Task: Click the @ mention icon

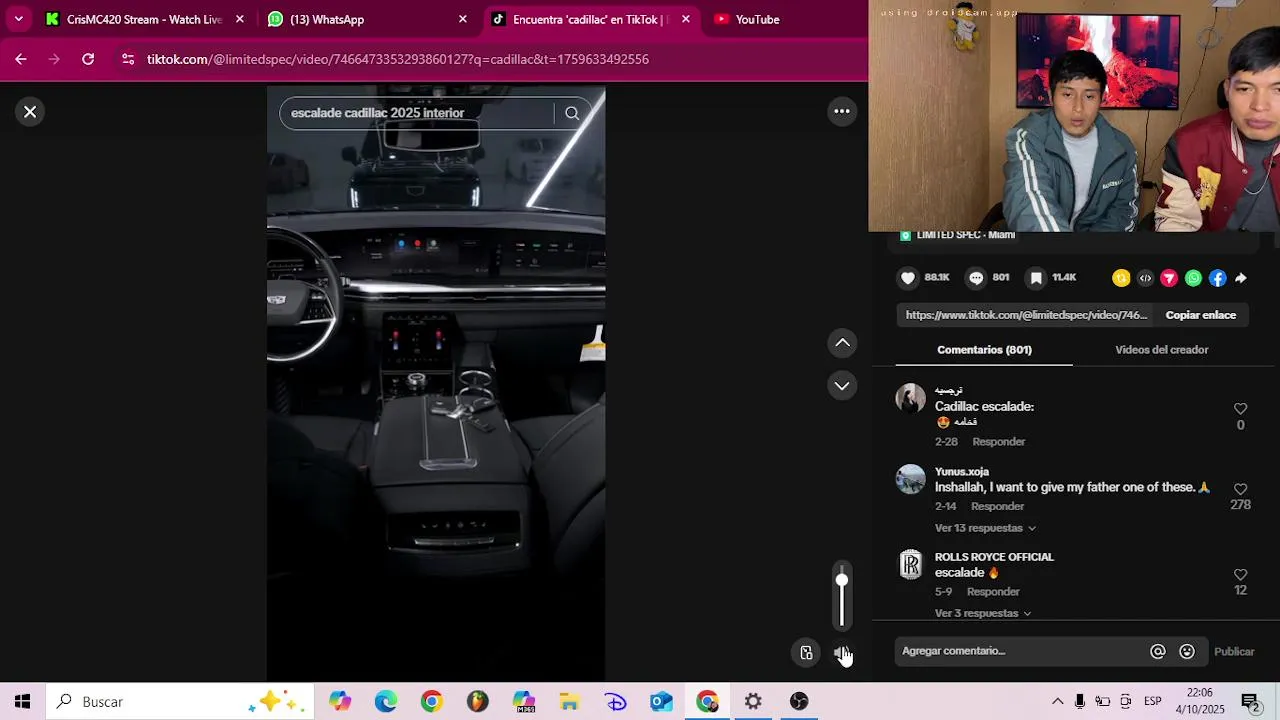Action: (1158, 651)
